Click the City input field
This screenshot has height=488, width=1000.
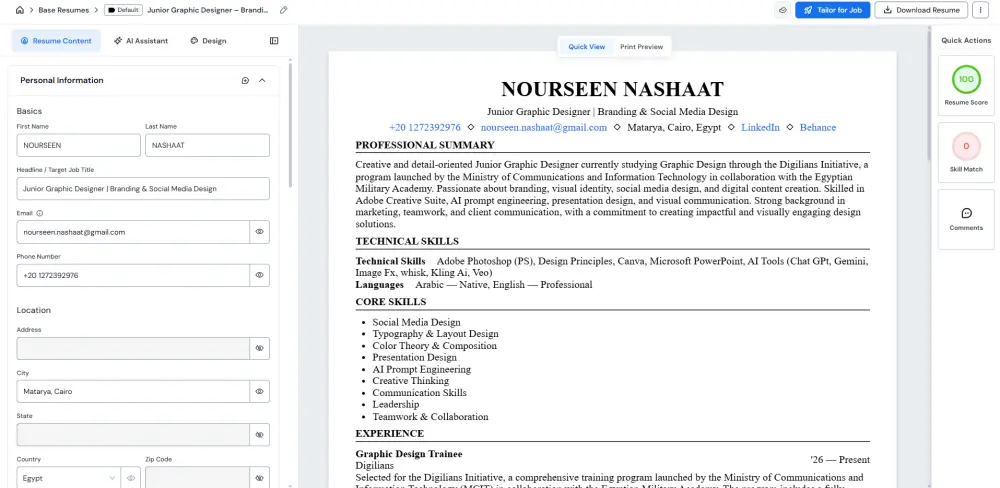(x=133, y=392)
